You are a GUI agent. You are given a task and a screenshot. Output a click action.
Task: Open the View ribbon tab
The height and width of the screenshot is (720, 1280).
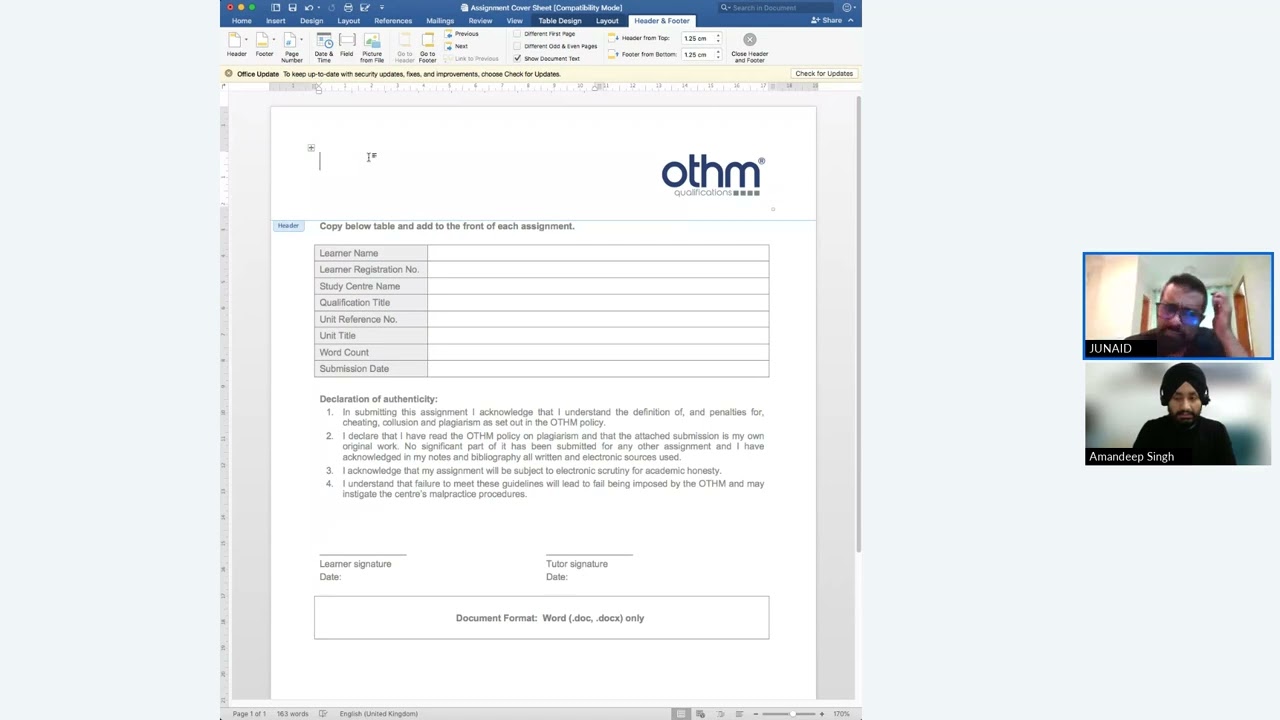(514, 20)
